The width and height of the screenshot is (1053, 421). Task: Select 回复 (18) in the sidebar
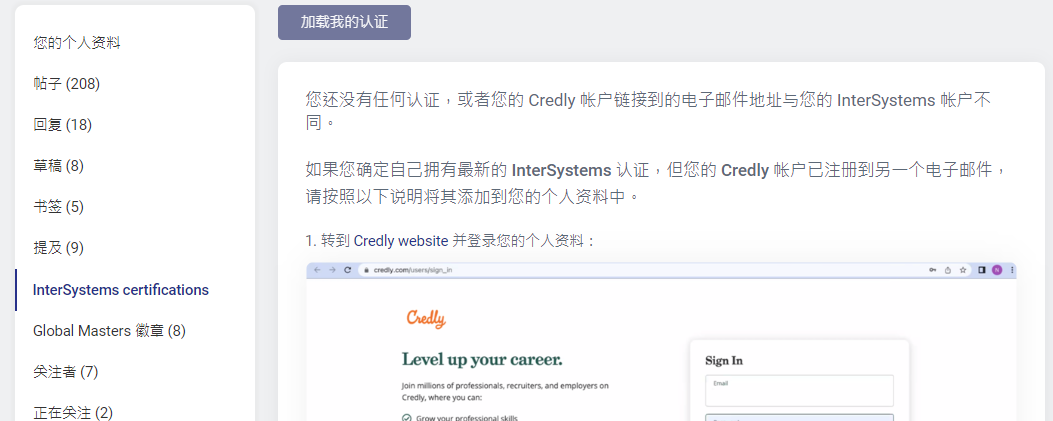click(62, 124)
